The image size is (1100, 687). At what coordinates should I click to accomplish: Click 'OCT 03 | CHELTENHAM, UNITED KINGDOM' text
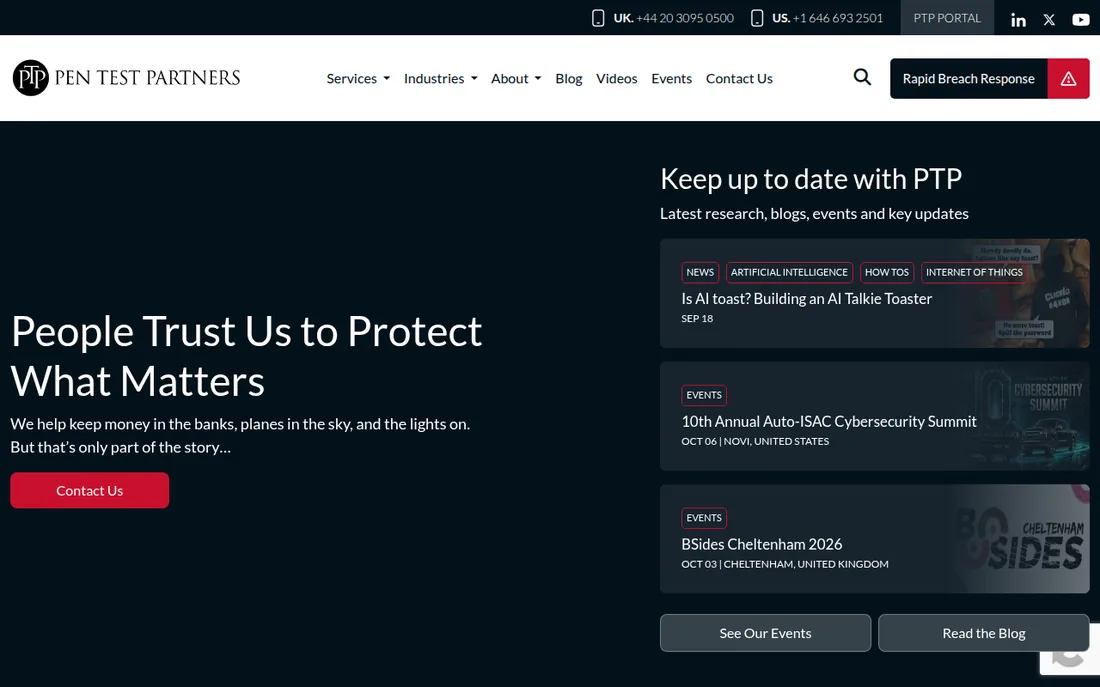784,564
